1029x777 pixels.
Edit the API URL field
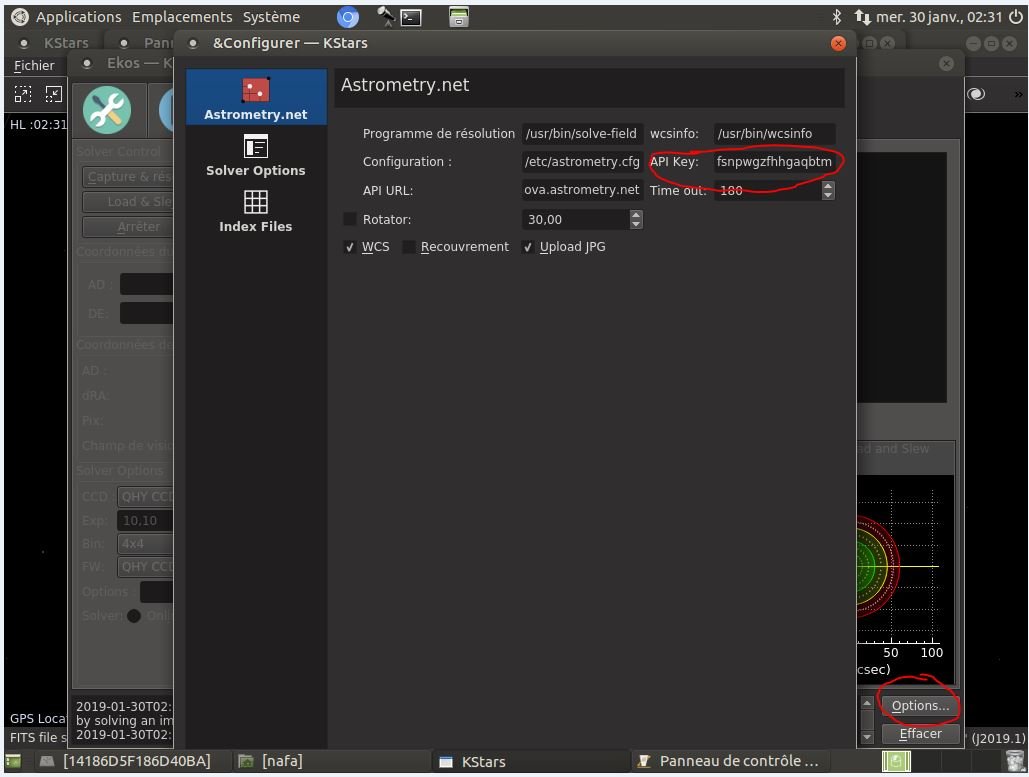click(x=582, y=190)
